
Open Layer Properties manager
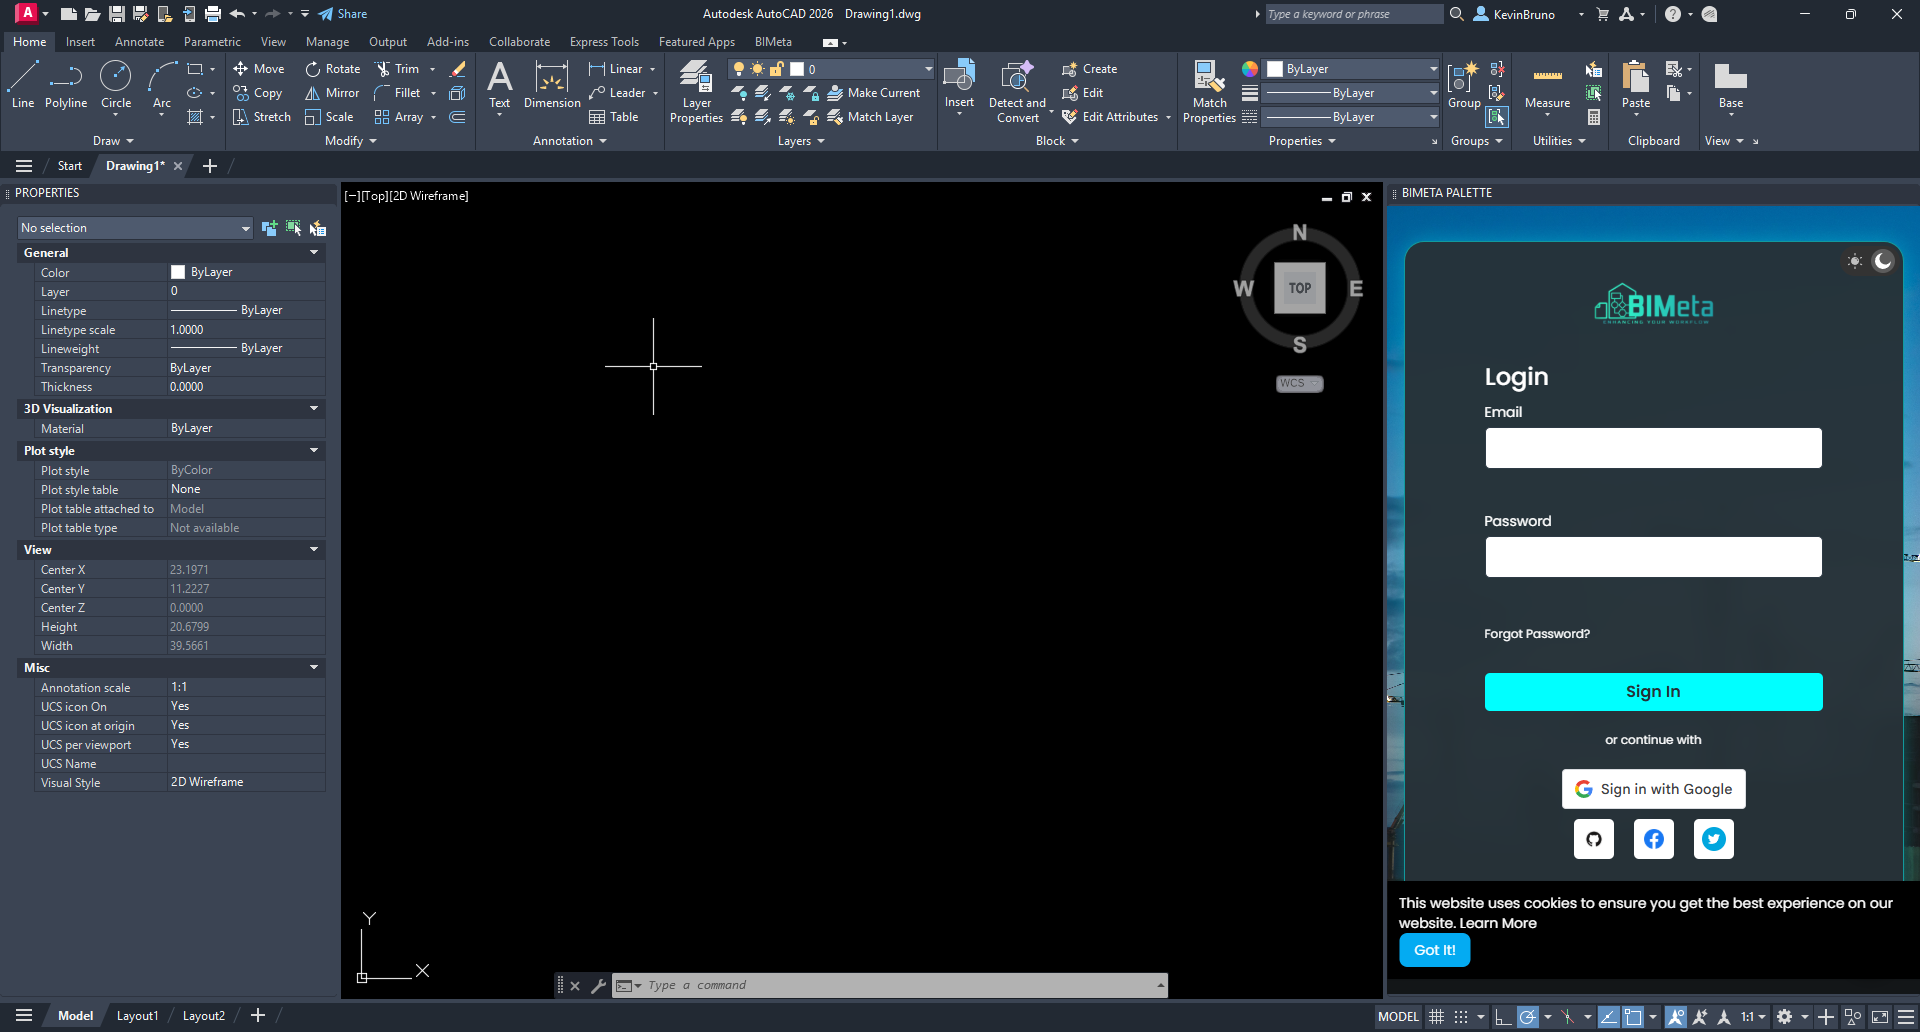point(696,91)
